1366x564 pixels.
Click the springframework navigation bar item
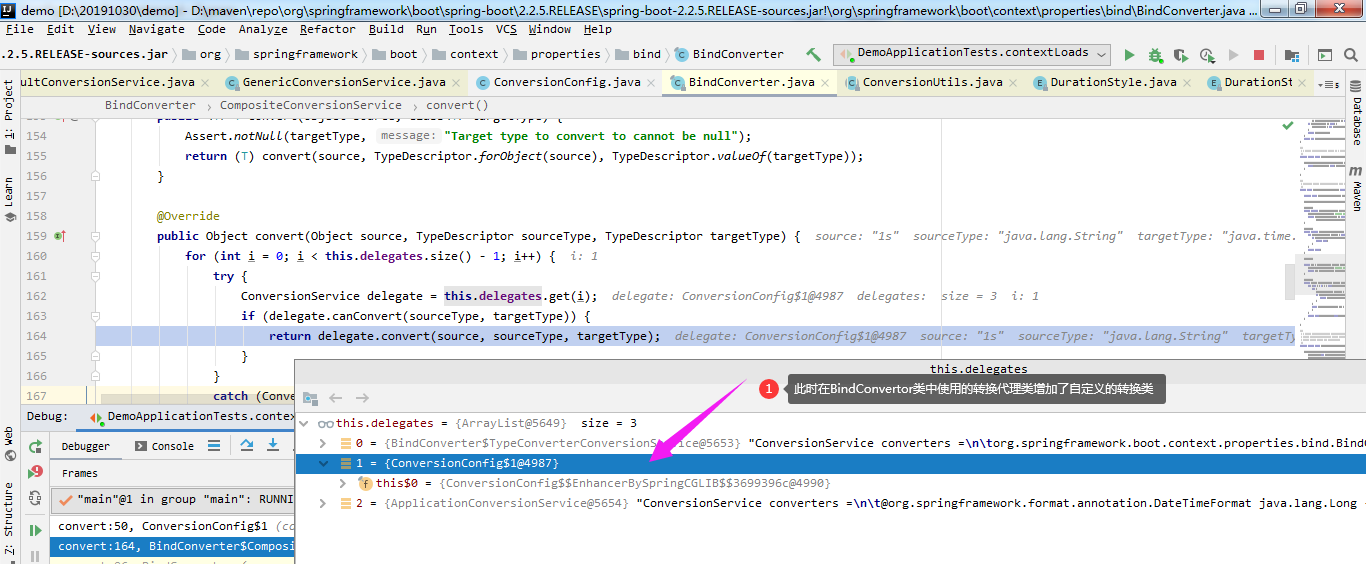tap(295, 54)
